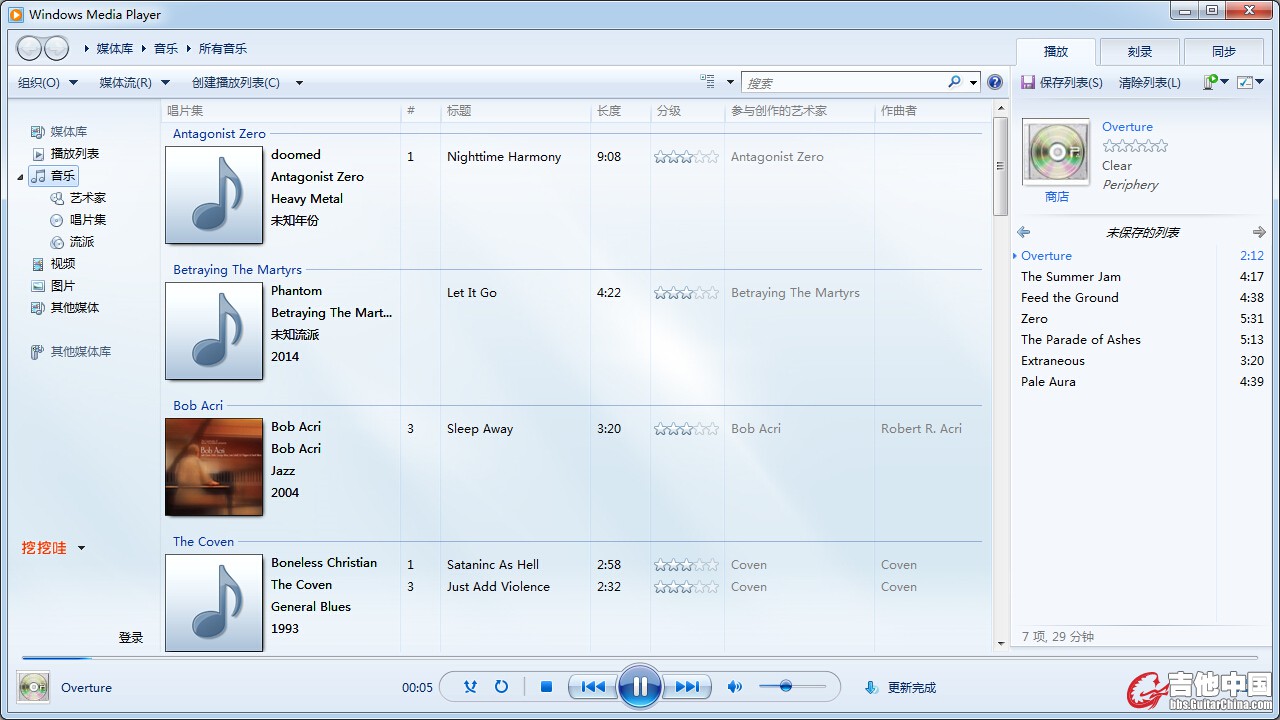Click 创建播放列表(C)
The width and height of the screenshot is (1280, 720).
236,83
